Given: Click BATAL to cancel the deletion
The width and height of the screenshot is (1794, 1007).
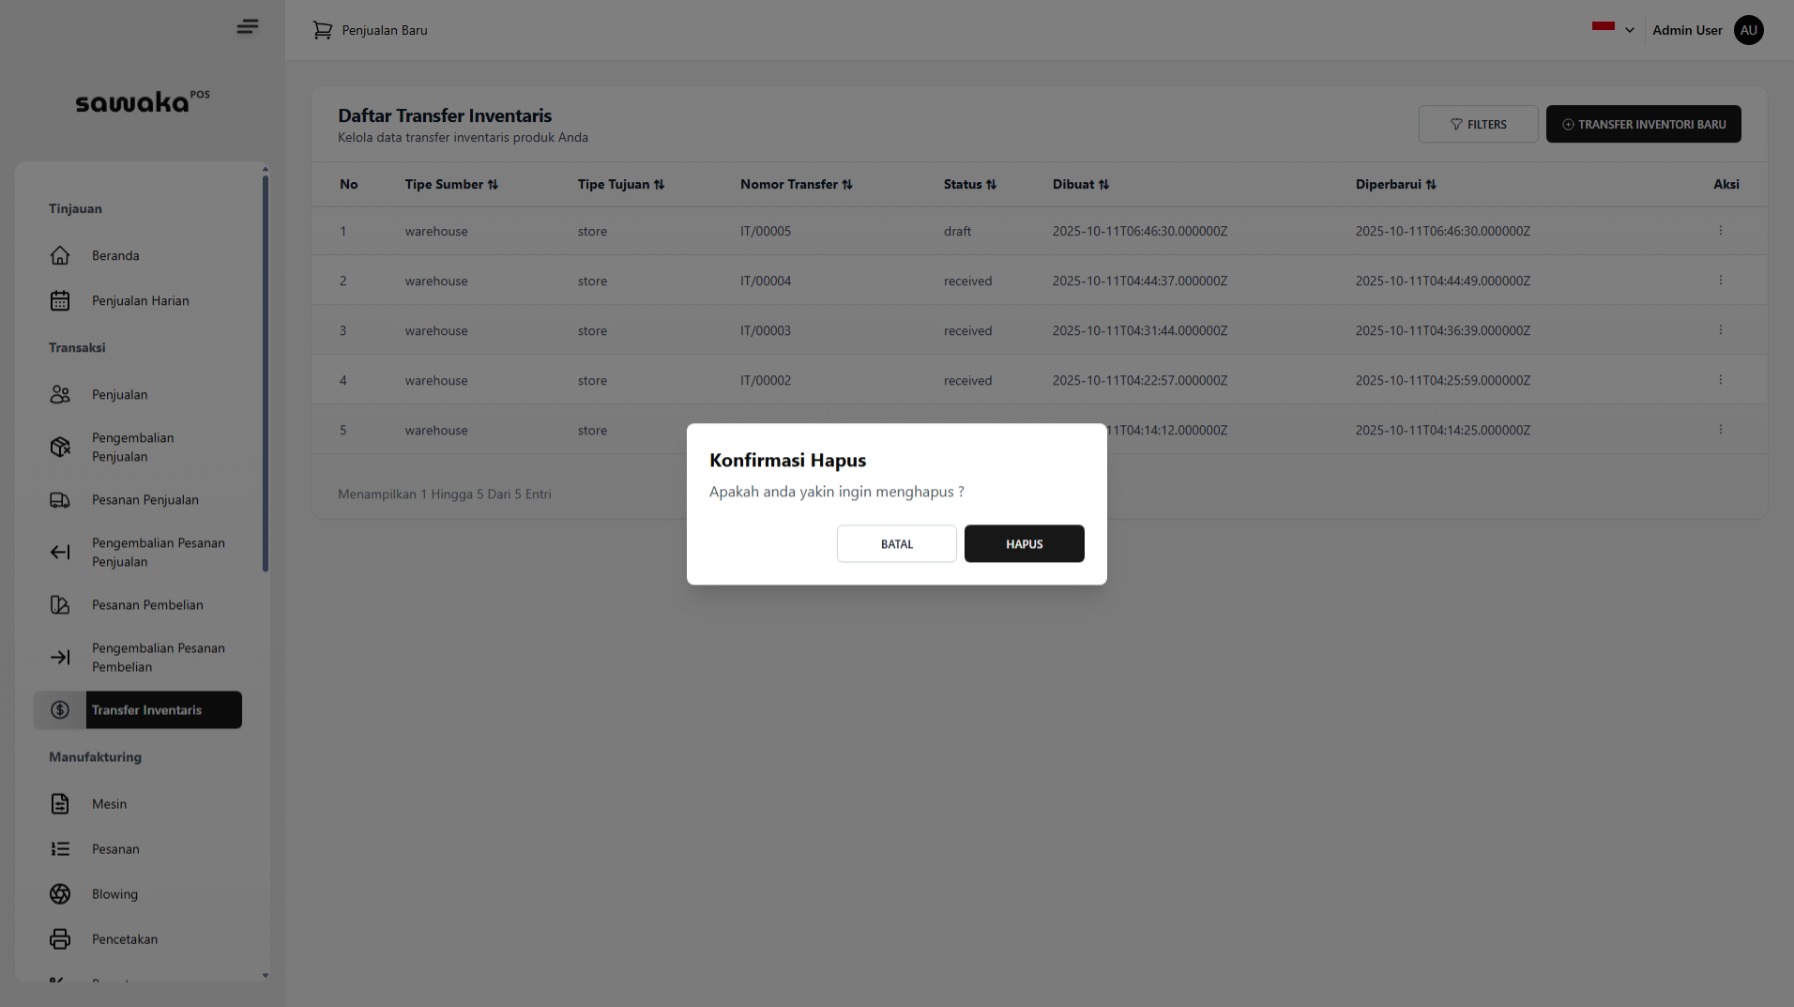Looking at the screenshot, I should click(x=896, y=544).
